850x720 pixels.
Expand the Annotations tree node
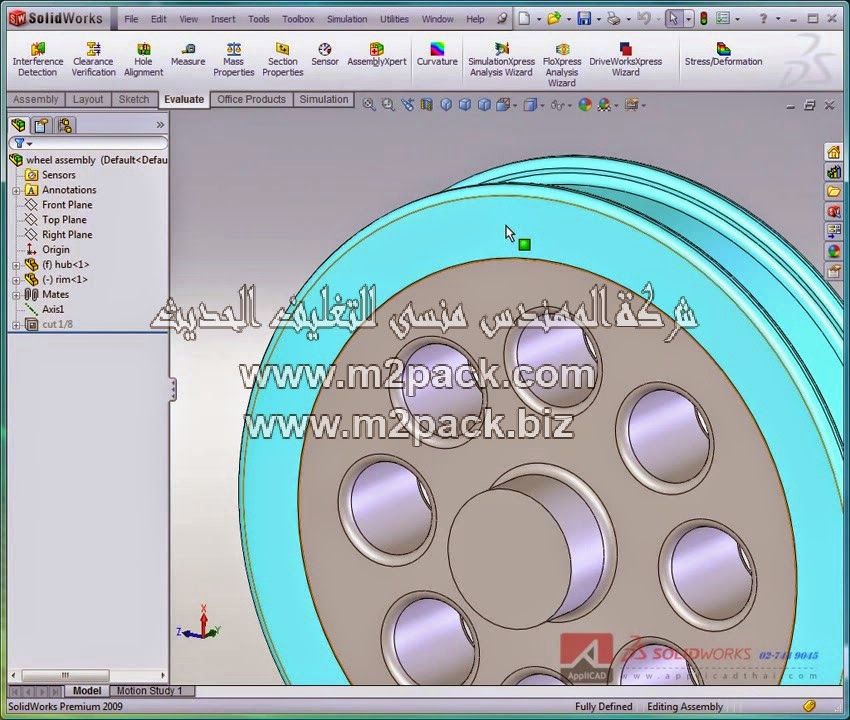[x=16, y=191]
